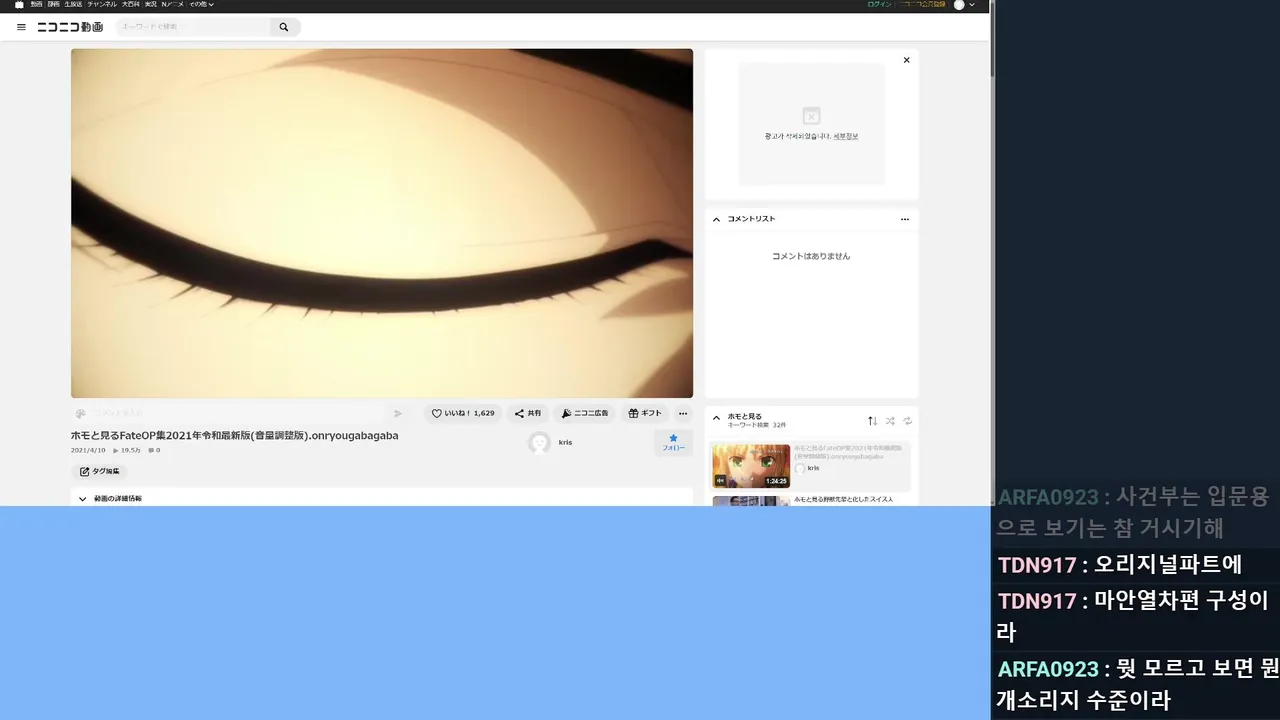Focus the keyword search field
Screen dimensions: 1280x720
click(193, 27)
